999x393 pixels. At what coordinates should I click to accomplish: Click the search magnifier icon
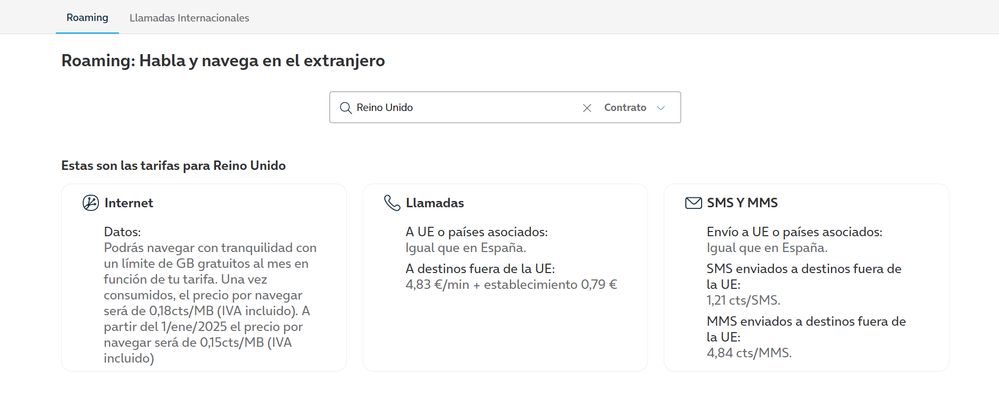pos(345,108)
